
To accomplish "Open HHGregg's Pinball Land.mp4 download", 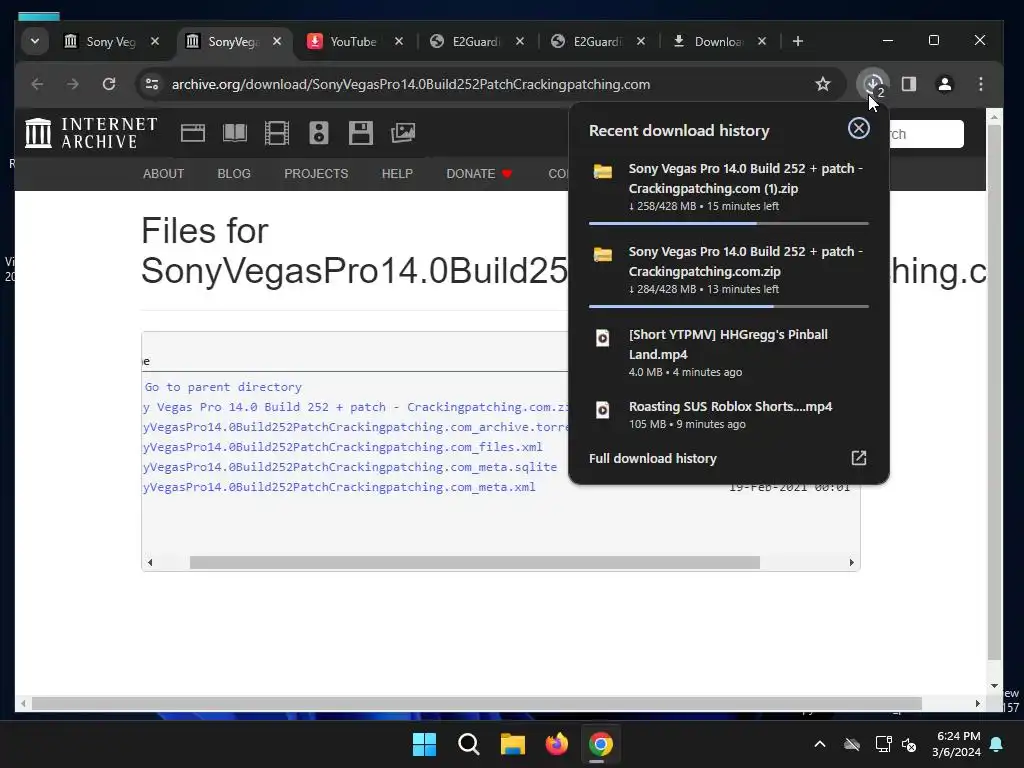I will tap(729, 353).
